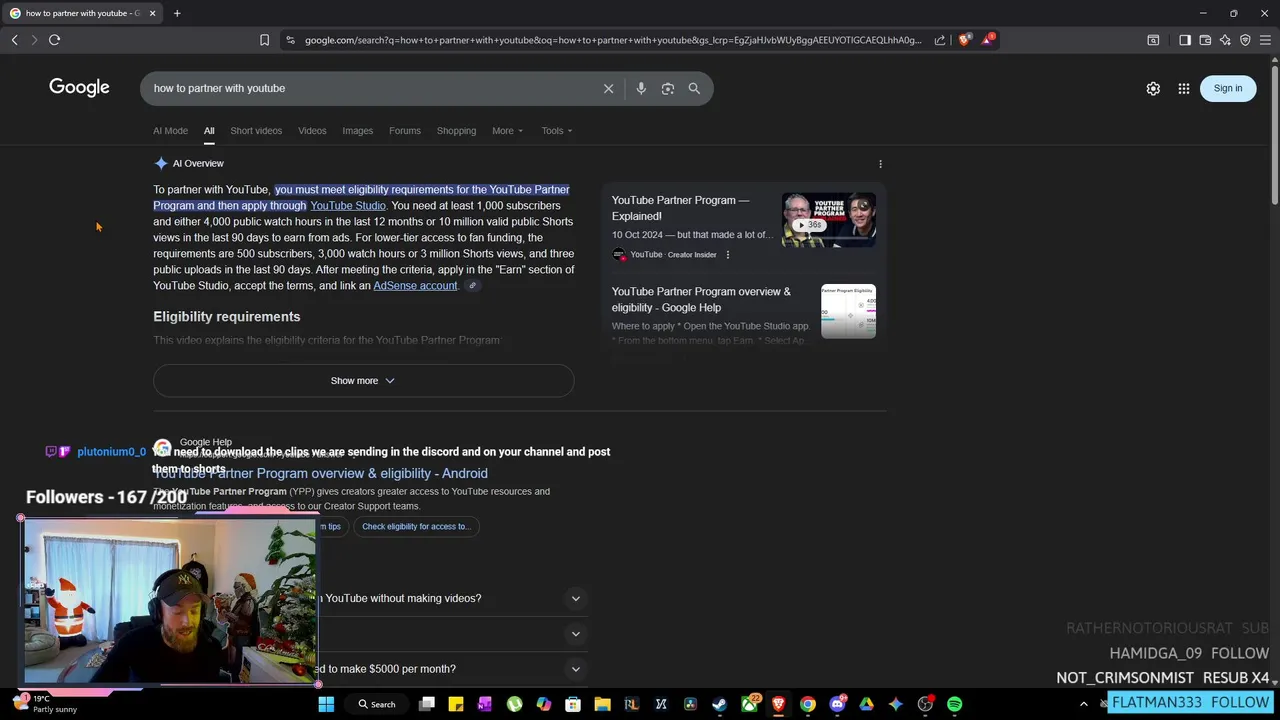1280x720 pixels.
Task: Click the browser address bar URL
Action: tap(613, 40)
